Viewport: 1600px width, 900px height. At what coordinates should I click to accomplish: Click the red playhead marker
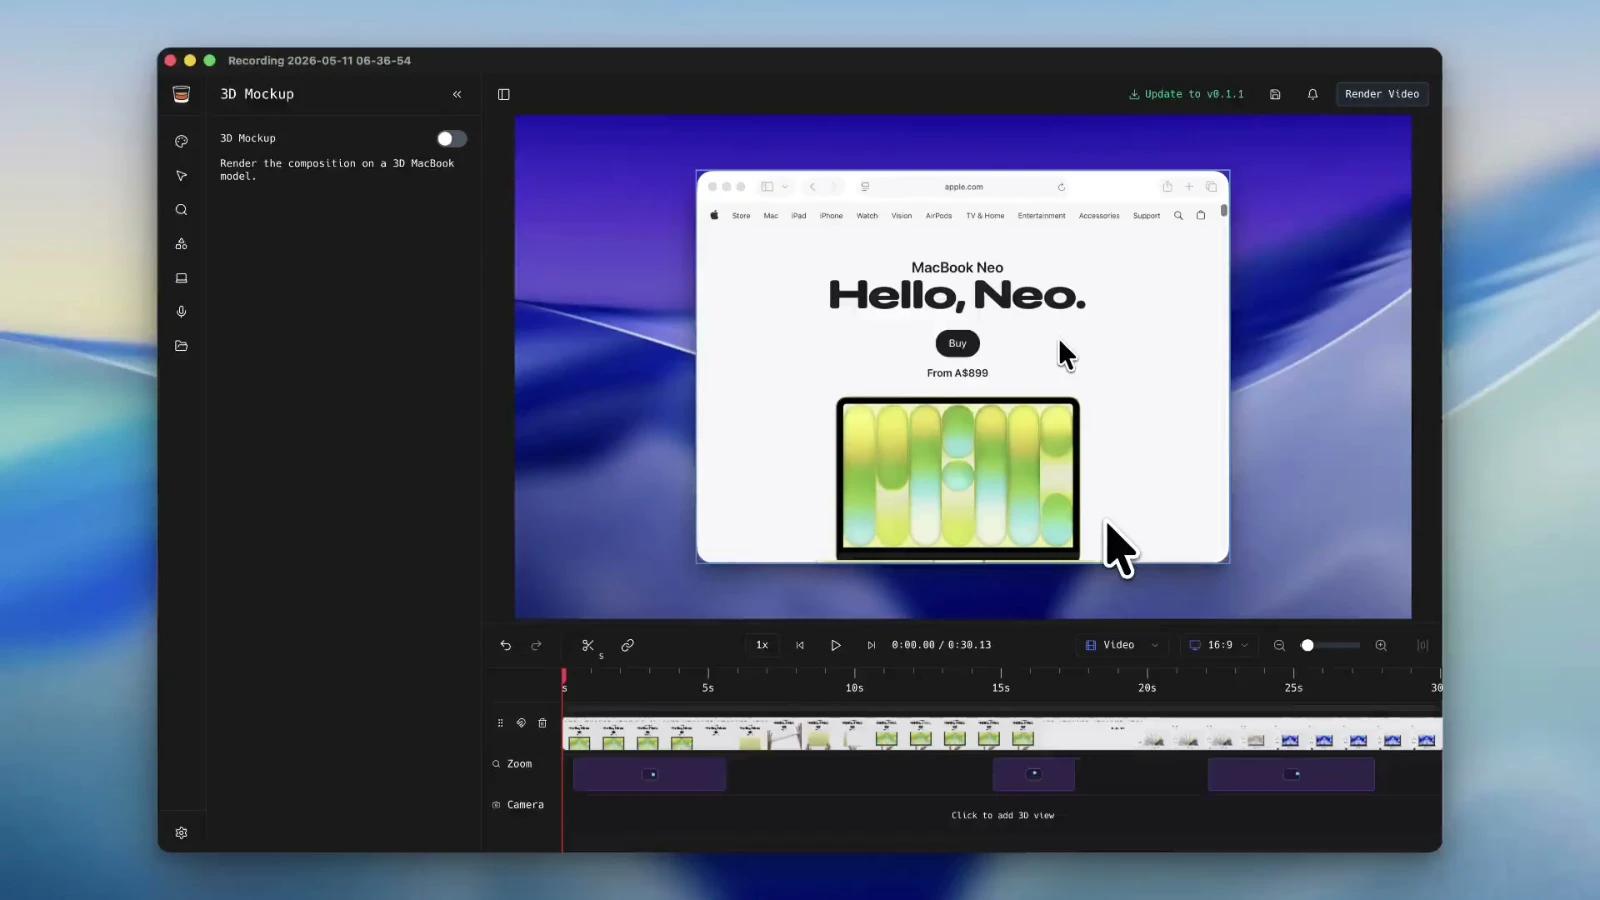(x=564, y=677)
